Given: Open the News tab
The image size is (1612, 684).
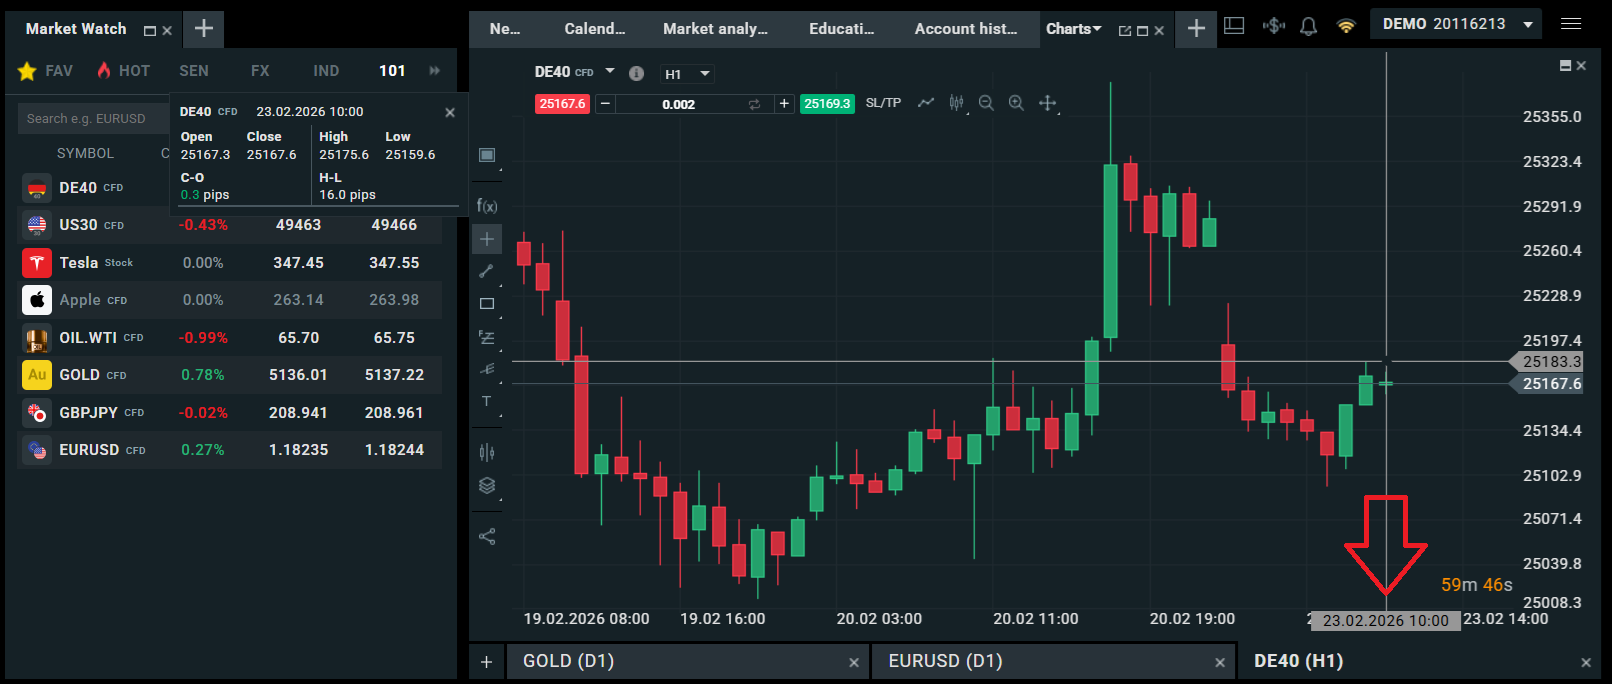Looking at the screenshot, I should coord(505,29).
